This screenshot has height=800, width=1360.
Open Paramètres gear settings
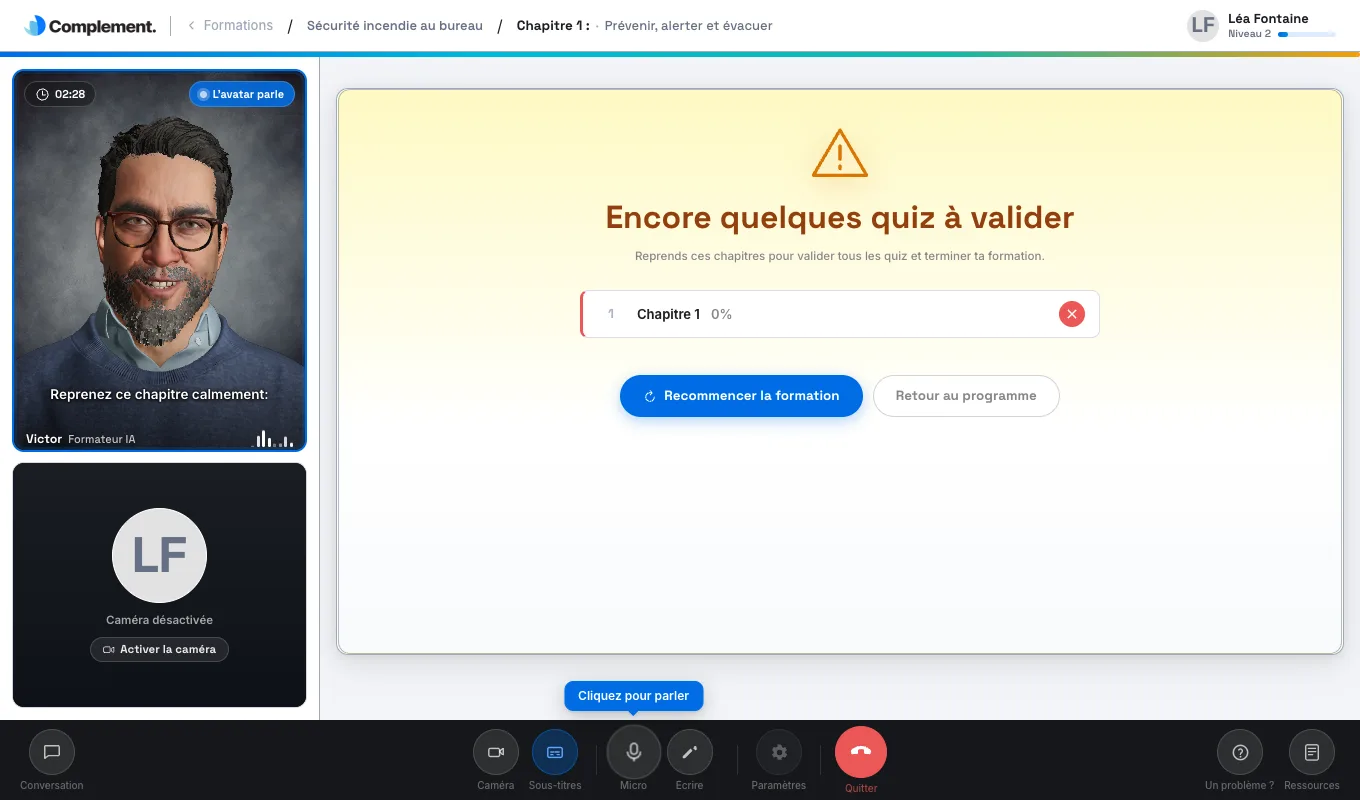(779, 752)
